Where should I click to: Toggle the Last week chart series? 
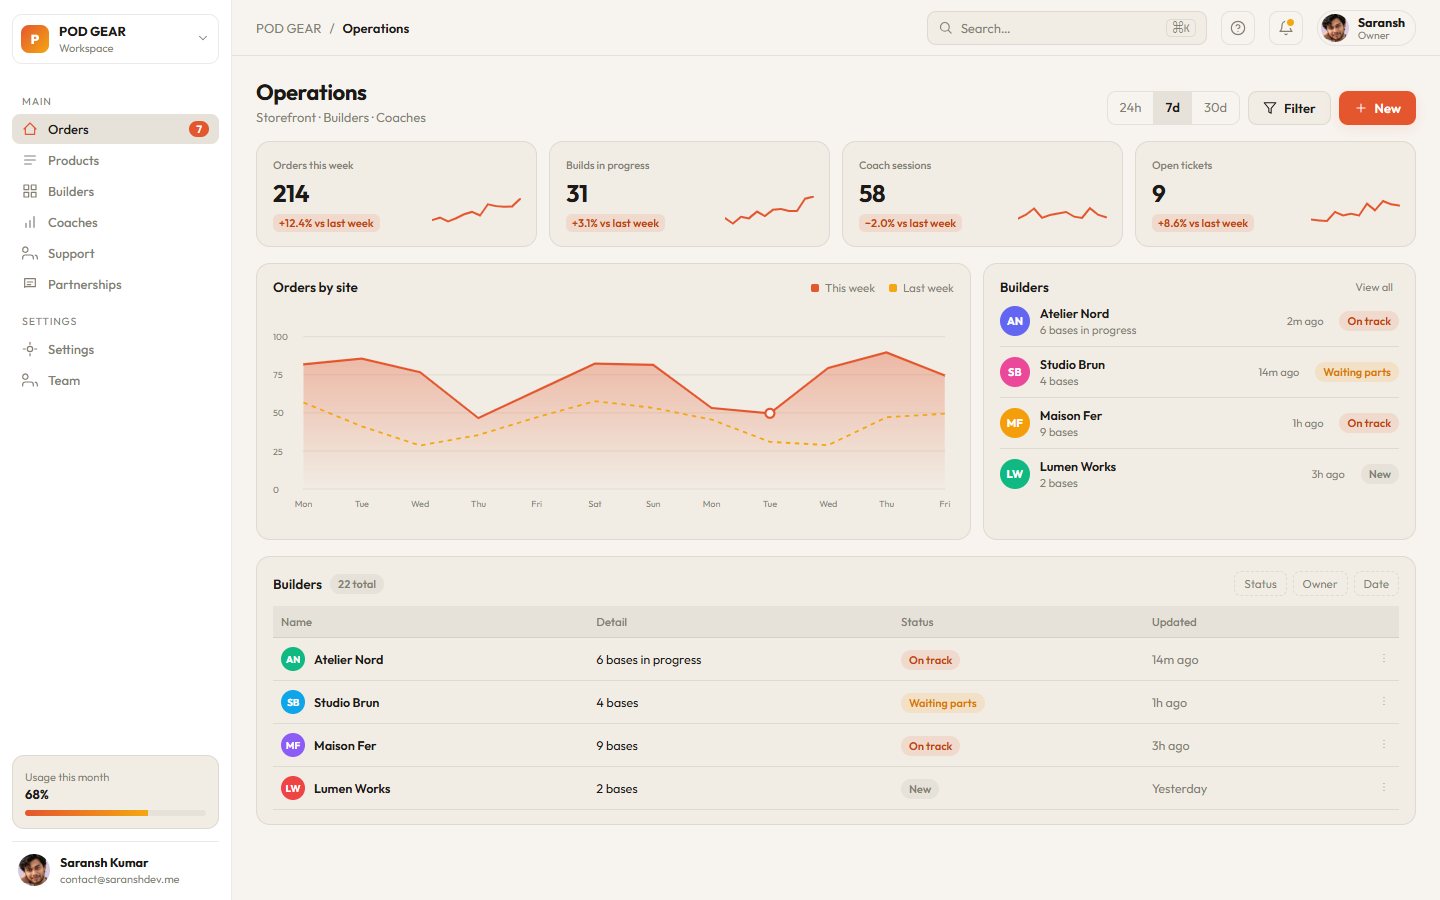click(921, 288)
